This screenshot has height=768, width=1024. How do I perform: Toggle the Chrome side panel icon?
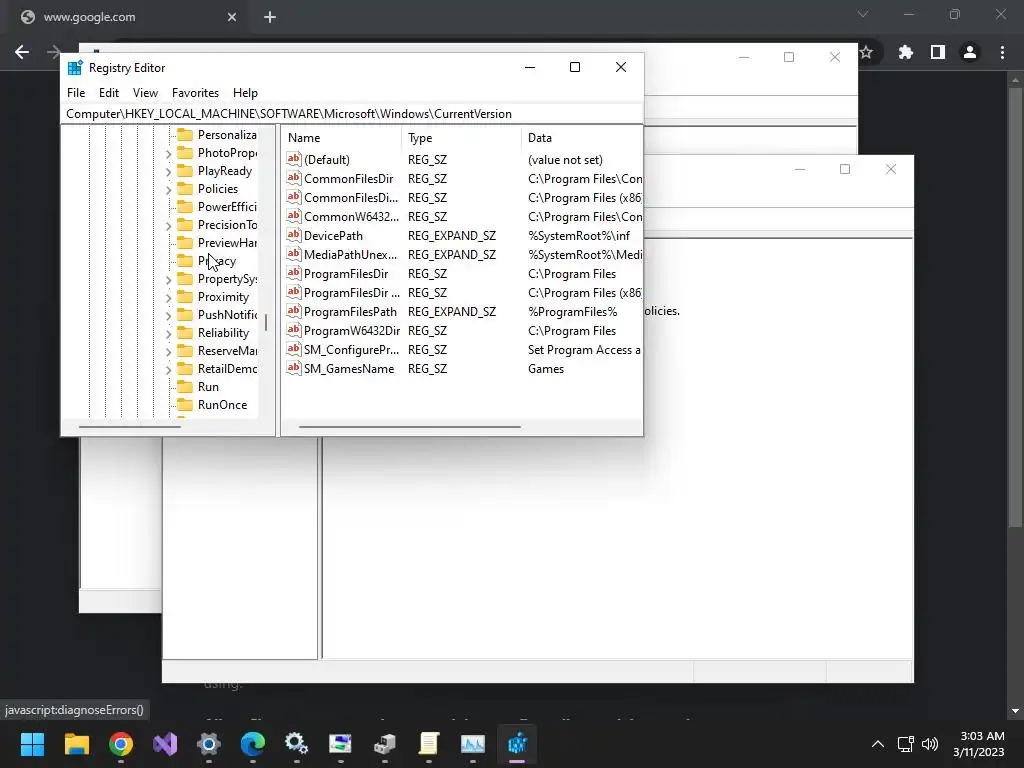pyautogui.click(x=938, y=52)
